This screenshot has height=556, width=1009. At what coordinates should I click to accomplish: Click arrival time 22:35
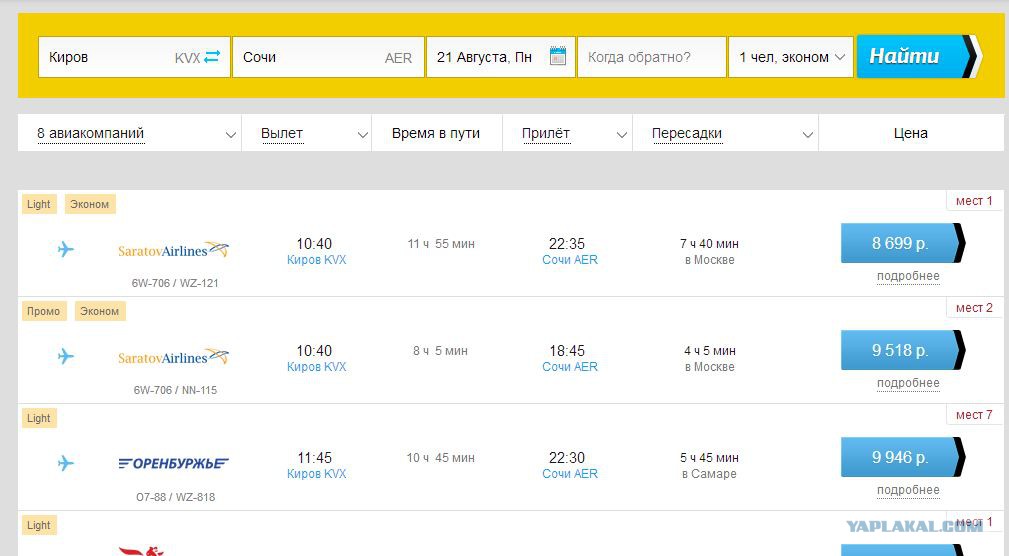pyautogui.click(x=567, y=244)
